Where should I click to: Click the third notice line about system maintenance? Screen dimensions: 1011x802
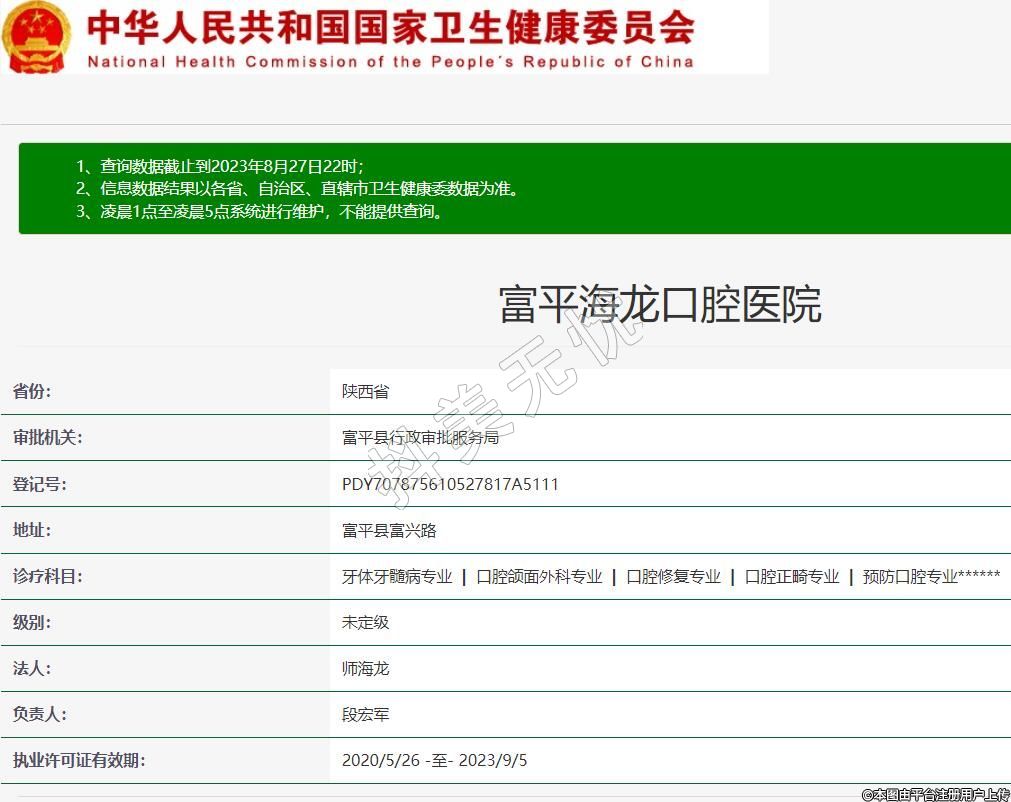coord(260,211)
